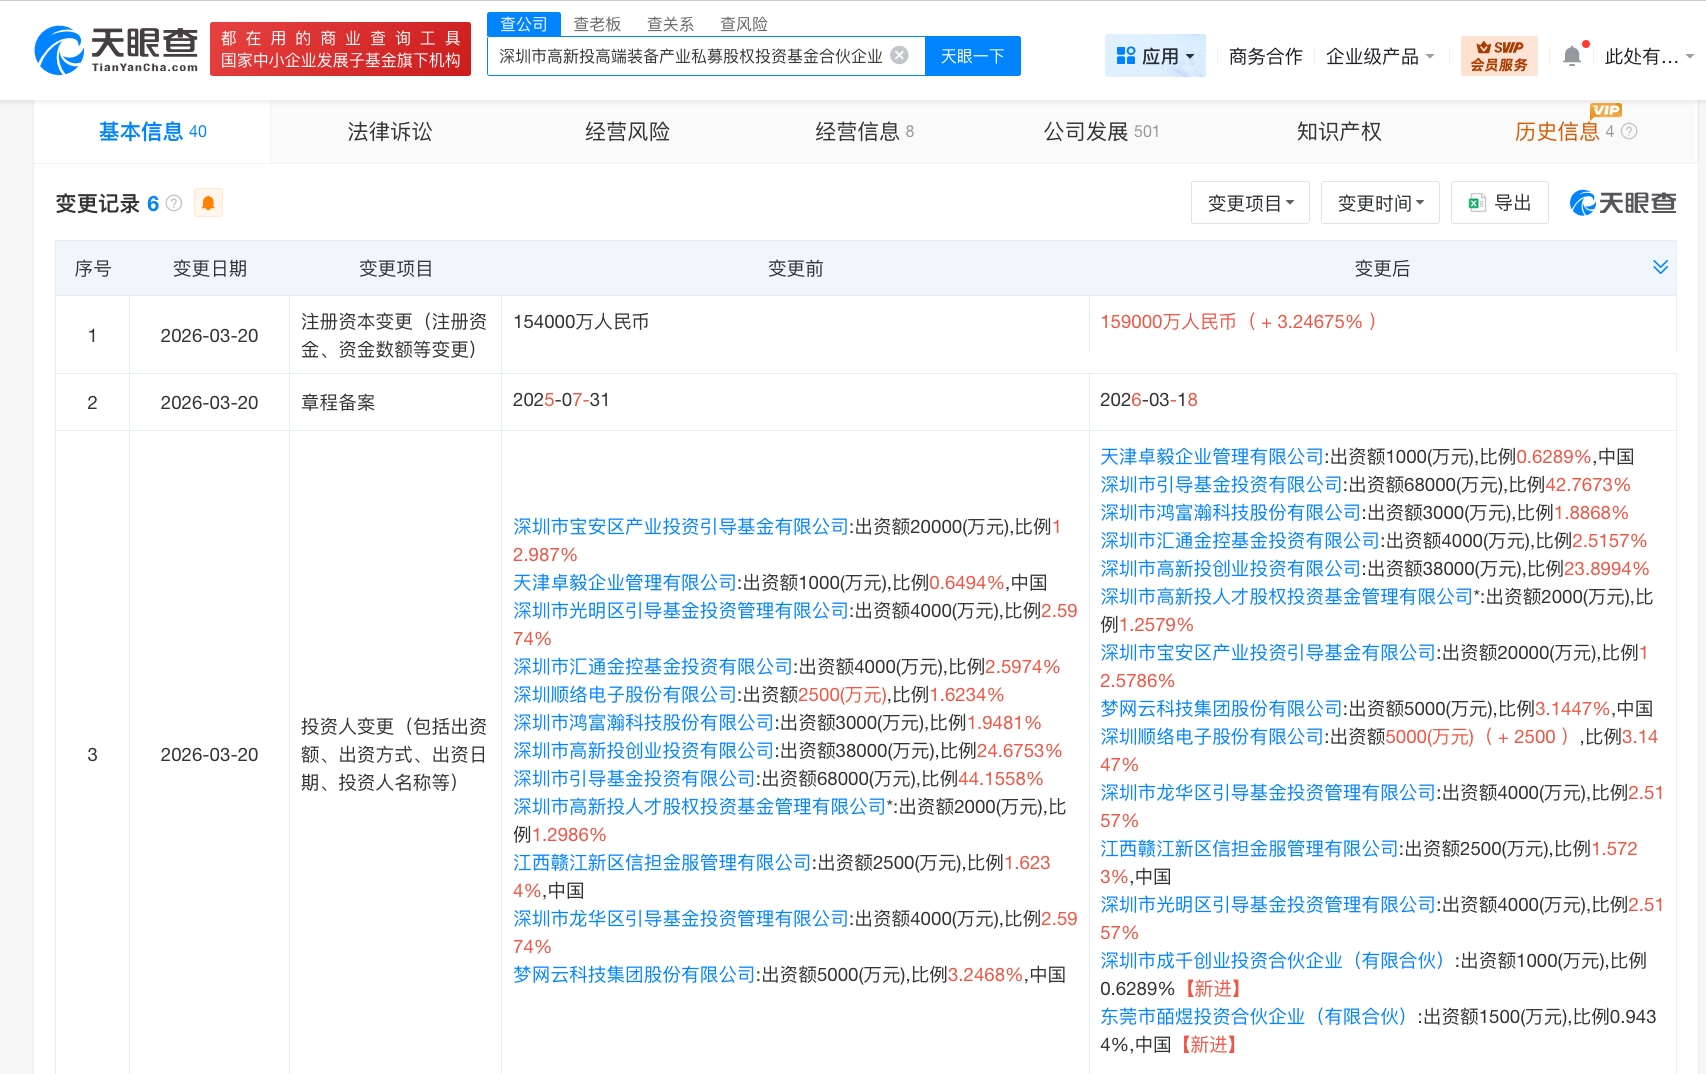Click the Excel icon in the 导出 button
This screenshot has width=1706, height=1074.
[1476, 202]
